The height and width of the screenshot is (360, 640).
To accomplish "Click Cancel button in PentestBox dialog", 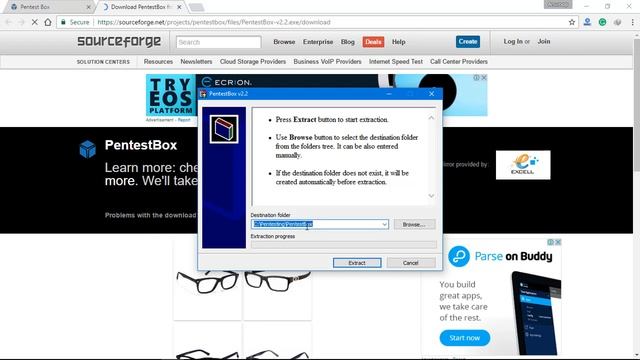I will coord(411,263).
